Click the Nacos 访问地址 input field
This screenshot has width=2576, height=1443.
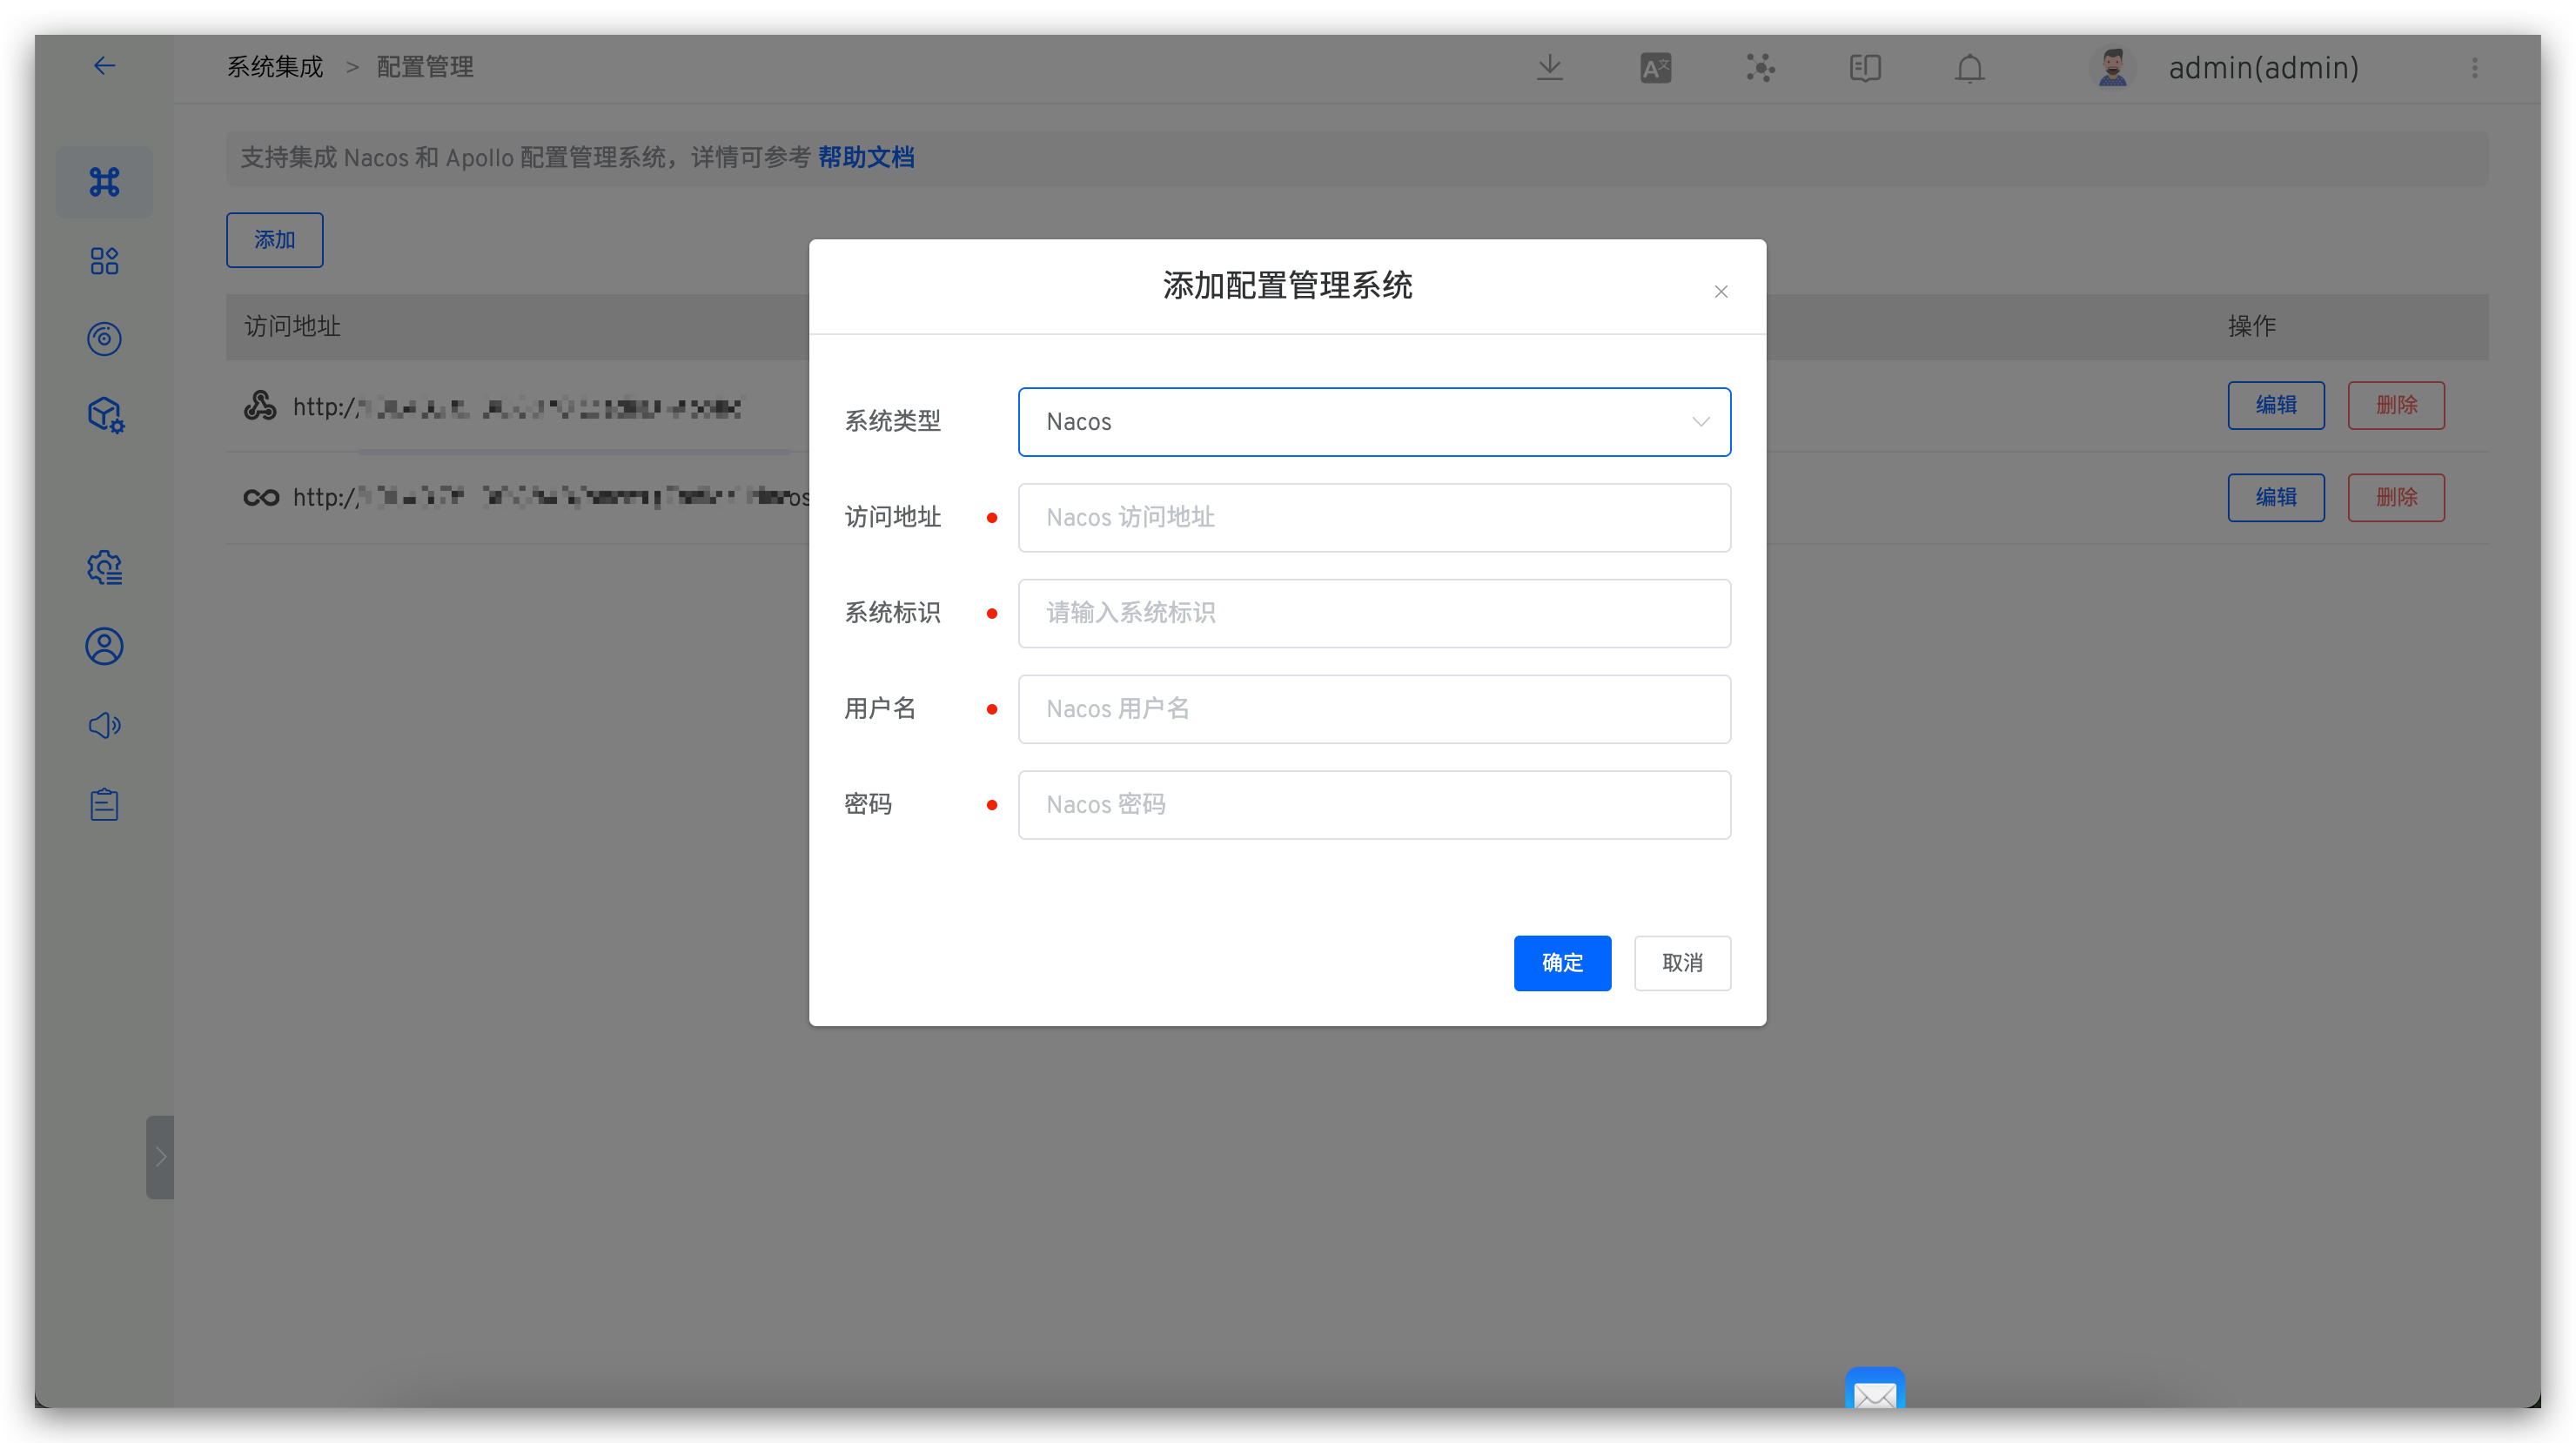(x=1373, y=517)
